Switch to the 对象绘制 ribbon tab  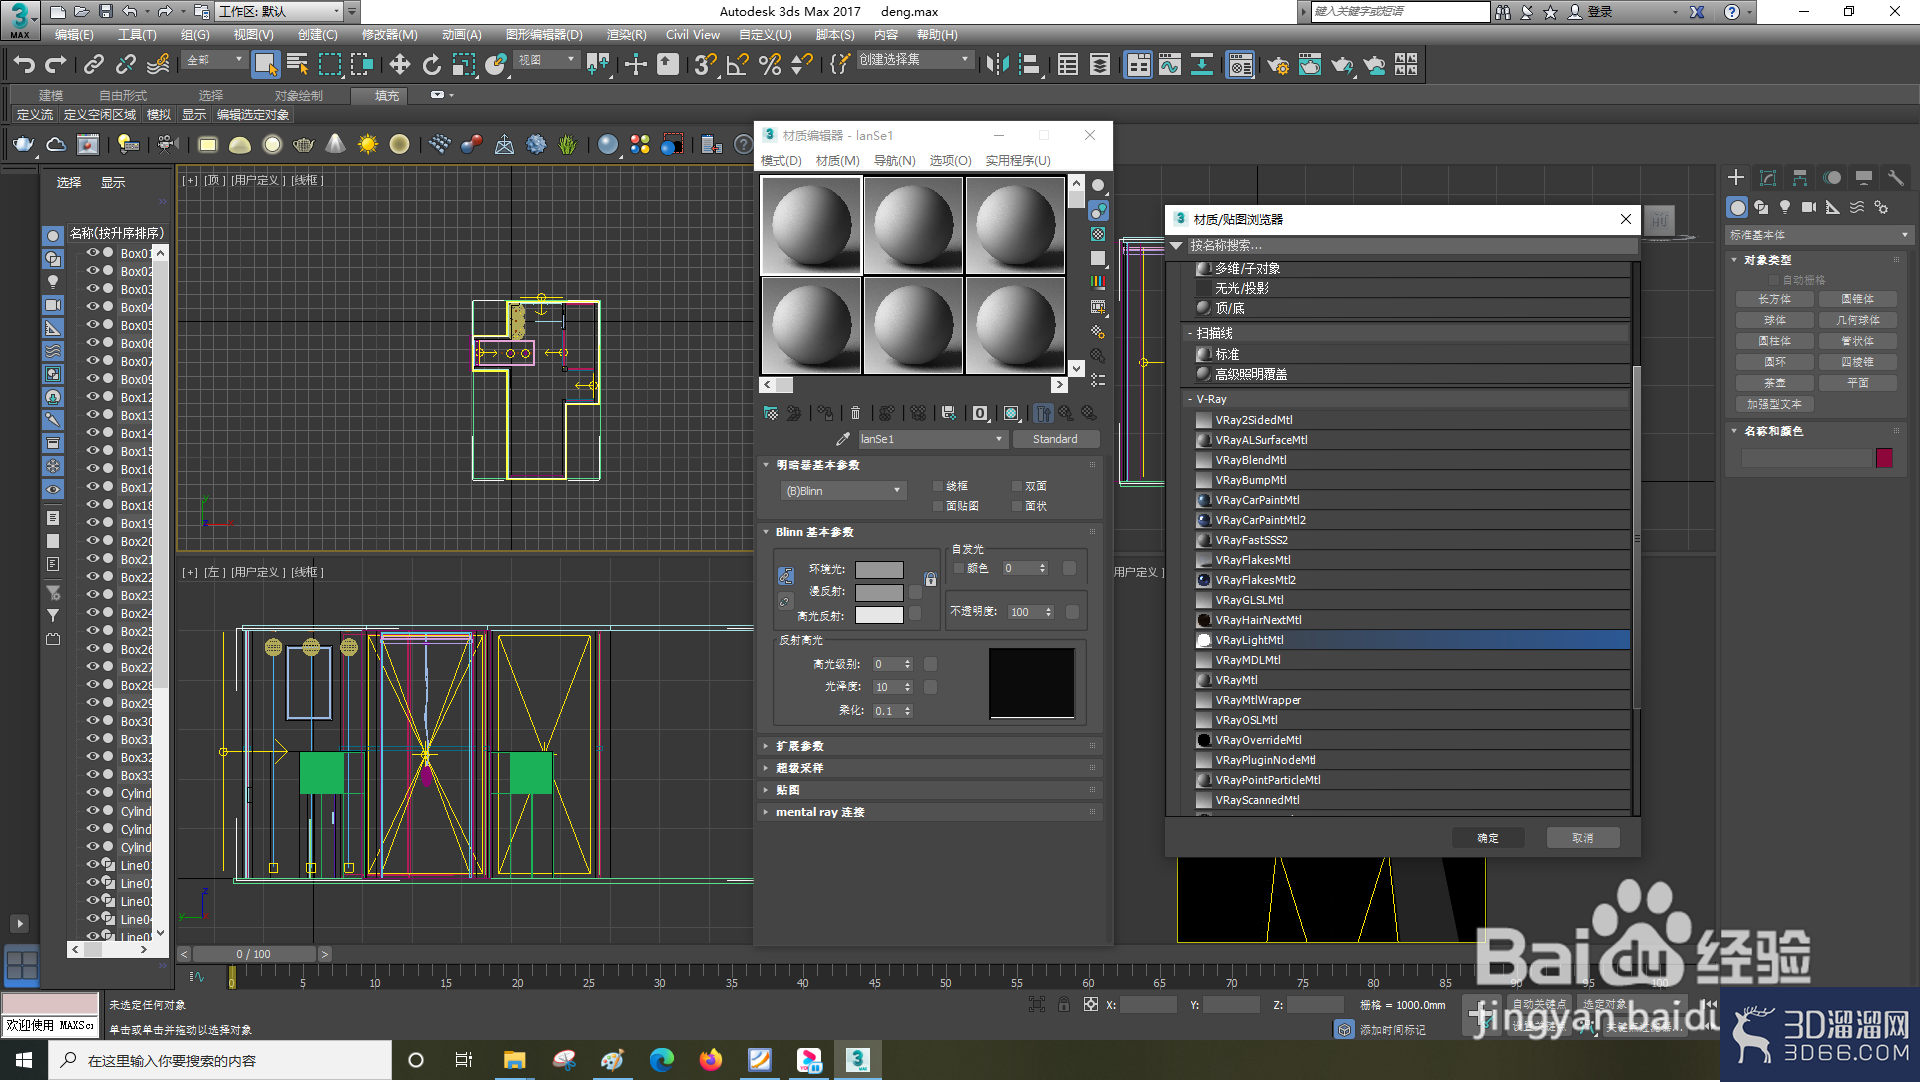tap(298, 96)
